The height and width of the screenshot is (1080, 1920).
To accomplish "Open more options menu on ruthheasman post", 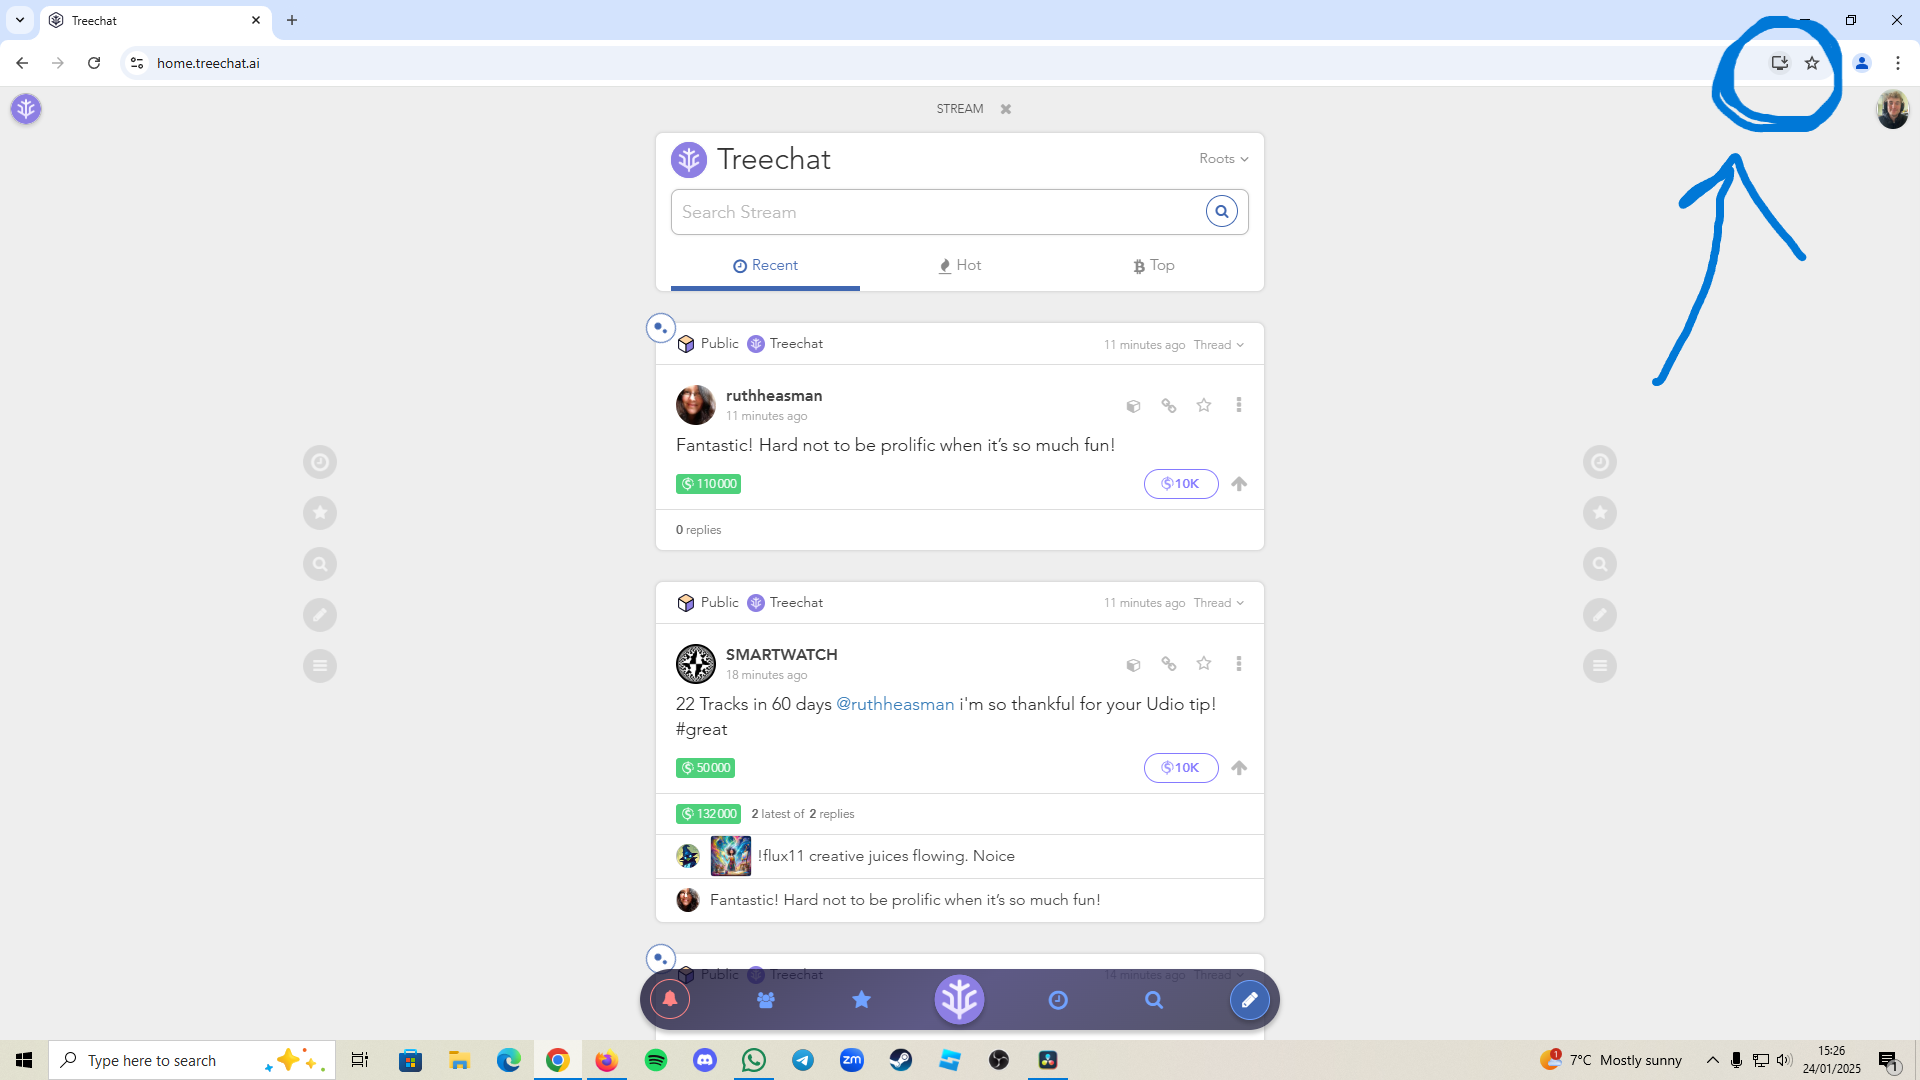I will click(1239, 405).
